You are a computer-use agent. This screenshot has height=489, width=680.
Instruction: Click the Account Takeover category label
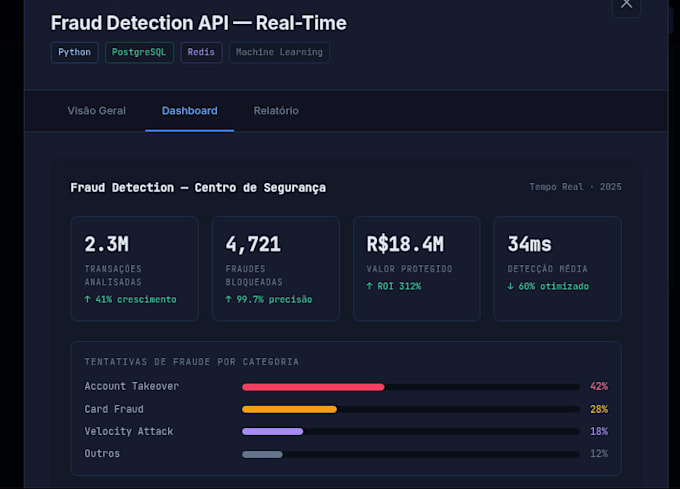click(x=131, y=386)
